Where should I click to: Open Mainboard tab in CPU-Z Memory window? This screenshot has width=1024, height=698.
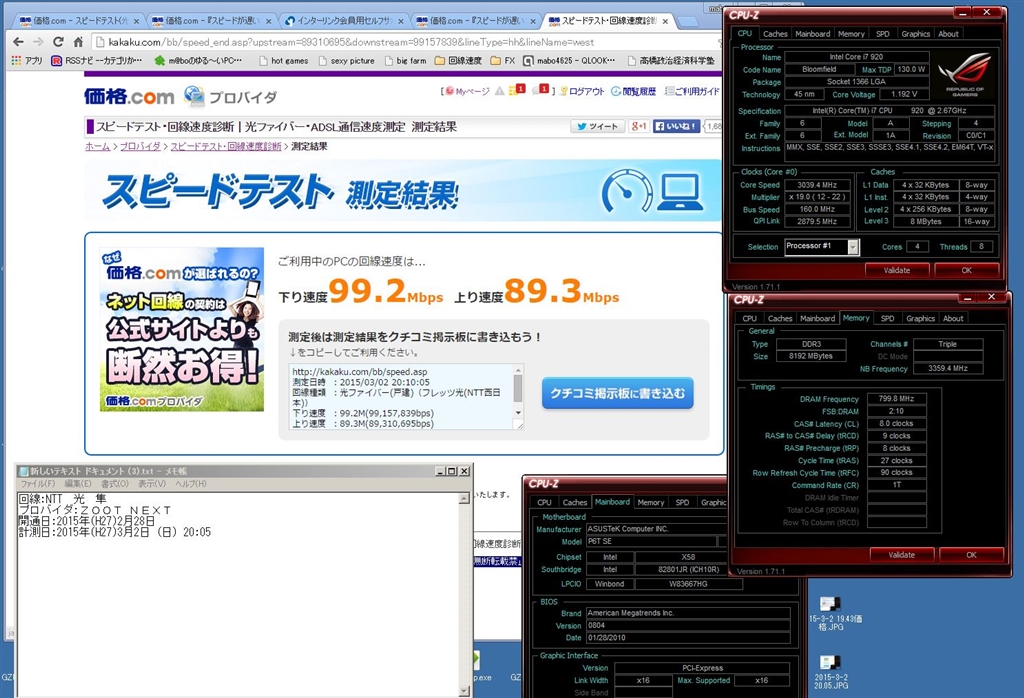[817, 319]
